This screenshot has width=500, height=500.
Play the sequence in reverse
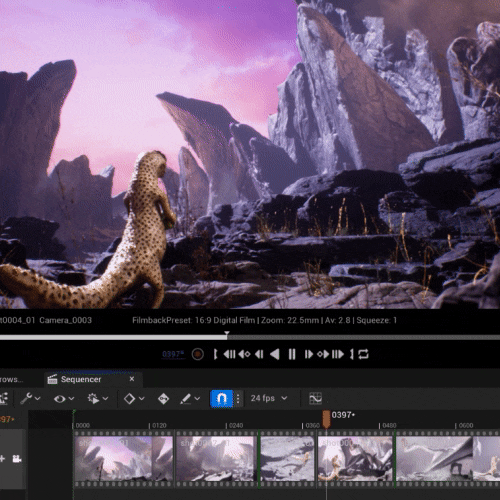click(x=275, y=354)
